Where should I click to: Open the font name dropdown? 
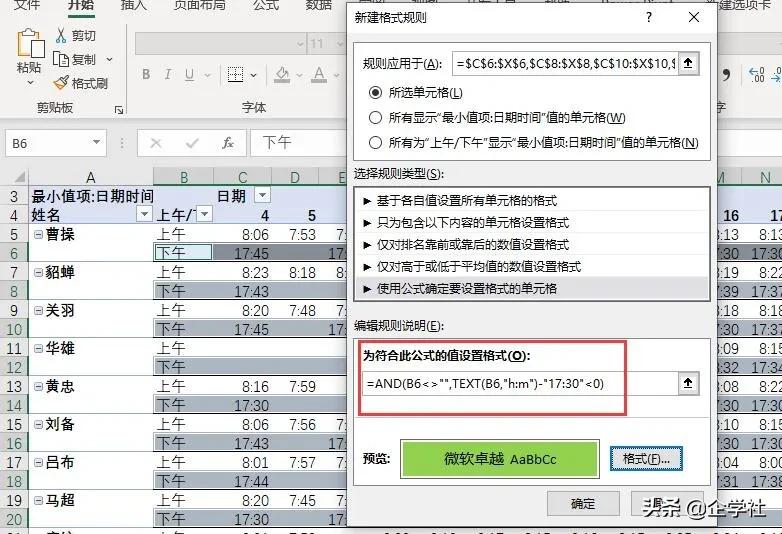(300, 44)
